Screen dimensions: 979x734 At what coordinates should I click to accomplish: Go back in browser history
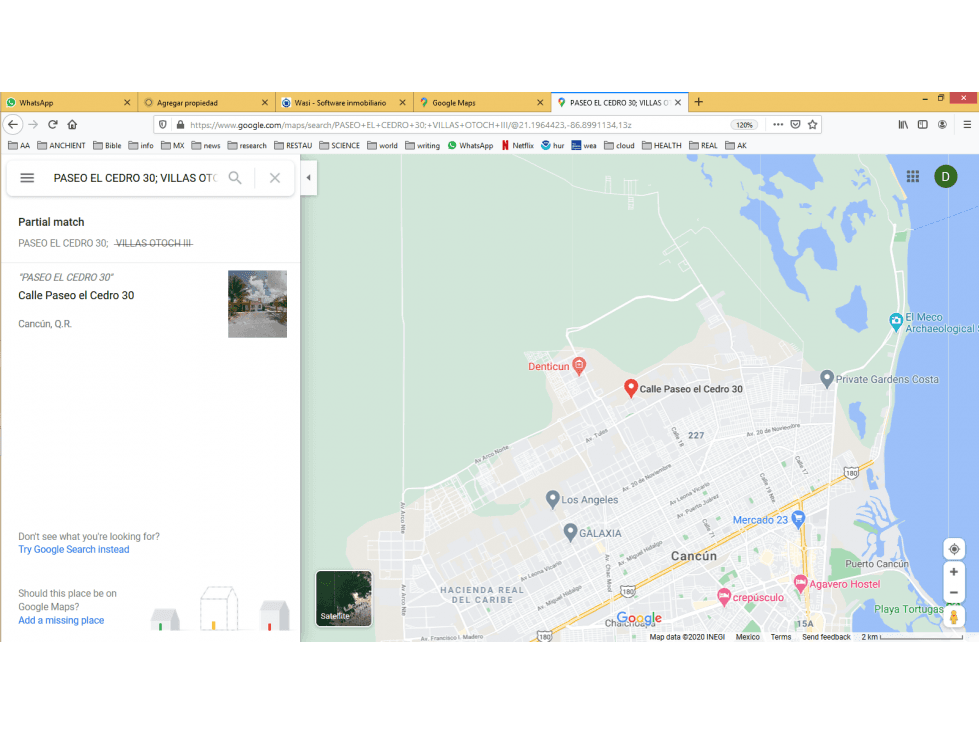[x=13, y=124]
